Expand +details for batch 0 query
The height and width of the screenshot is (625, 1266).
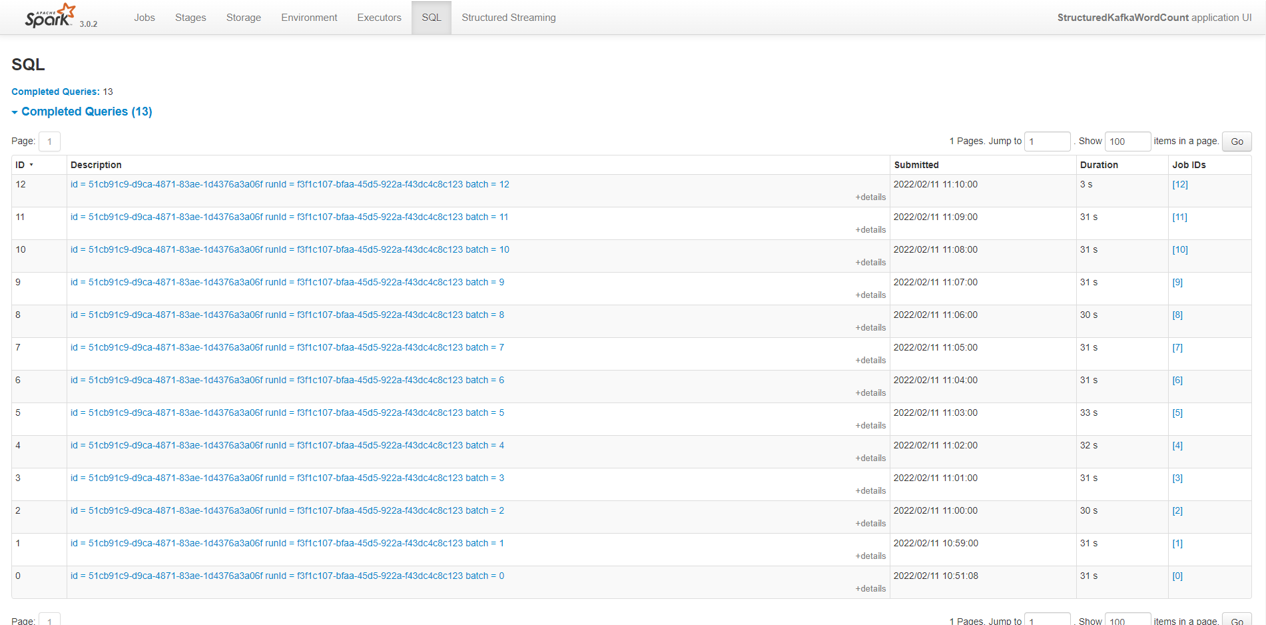870,589
